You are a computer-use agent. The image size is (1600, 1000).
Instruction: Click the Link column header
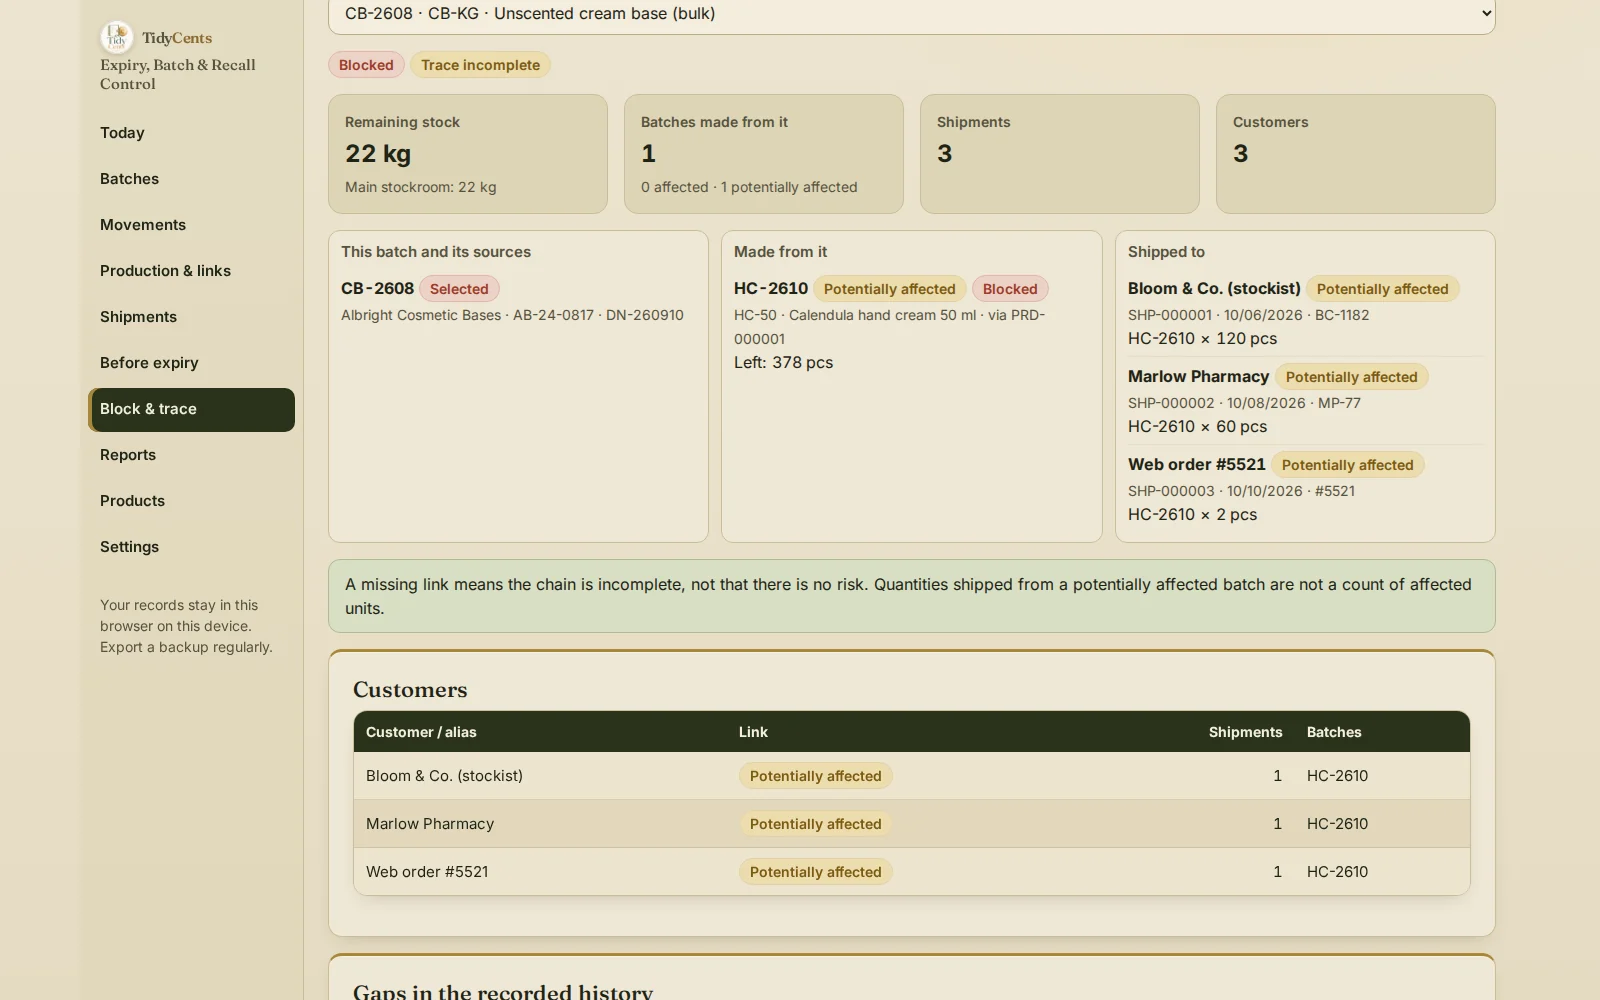pos(753,732)
